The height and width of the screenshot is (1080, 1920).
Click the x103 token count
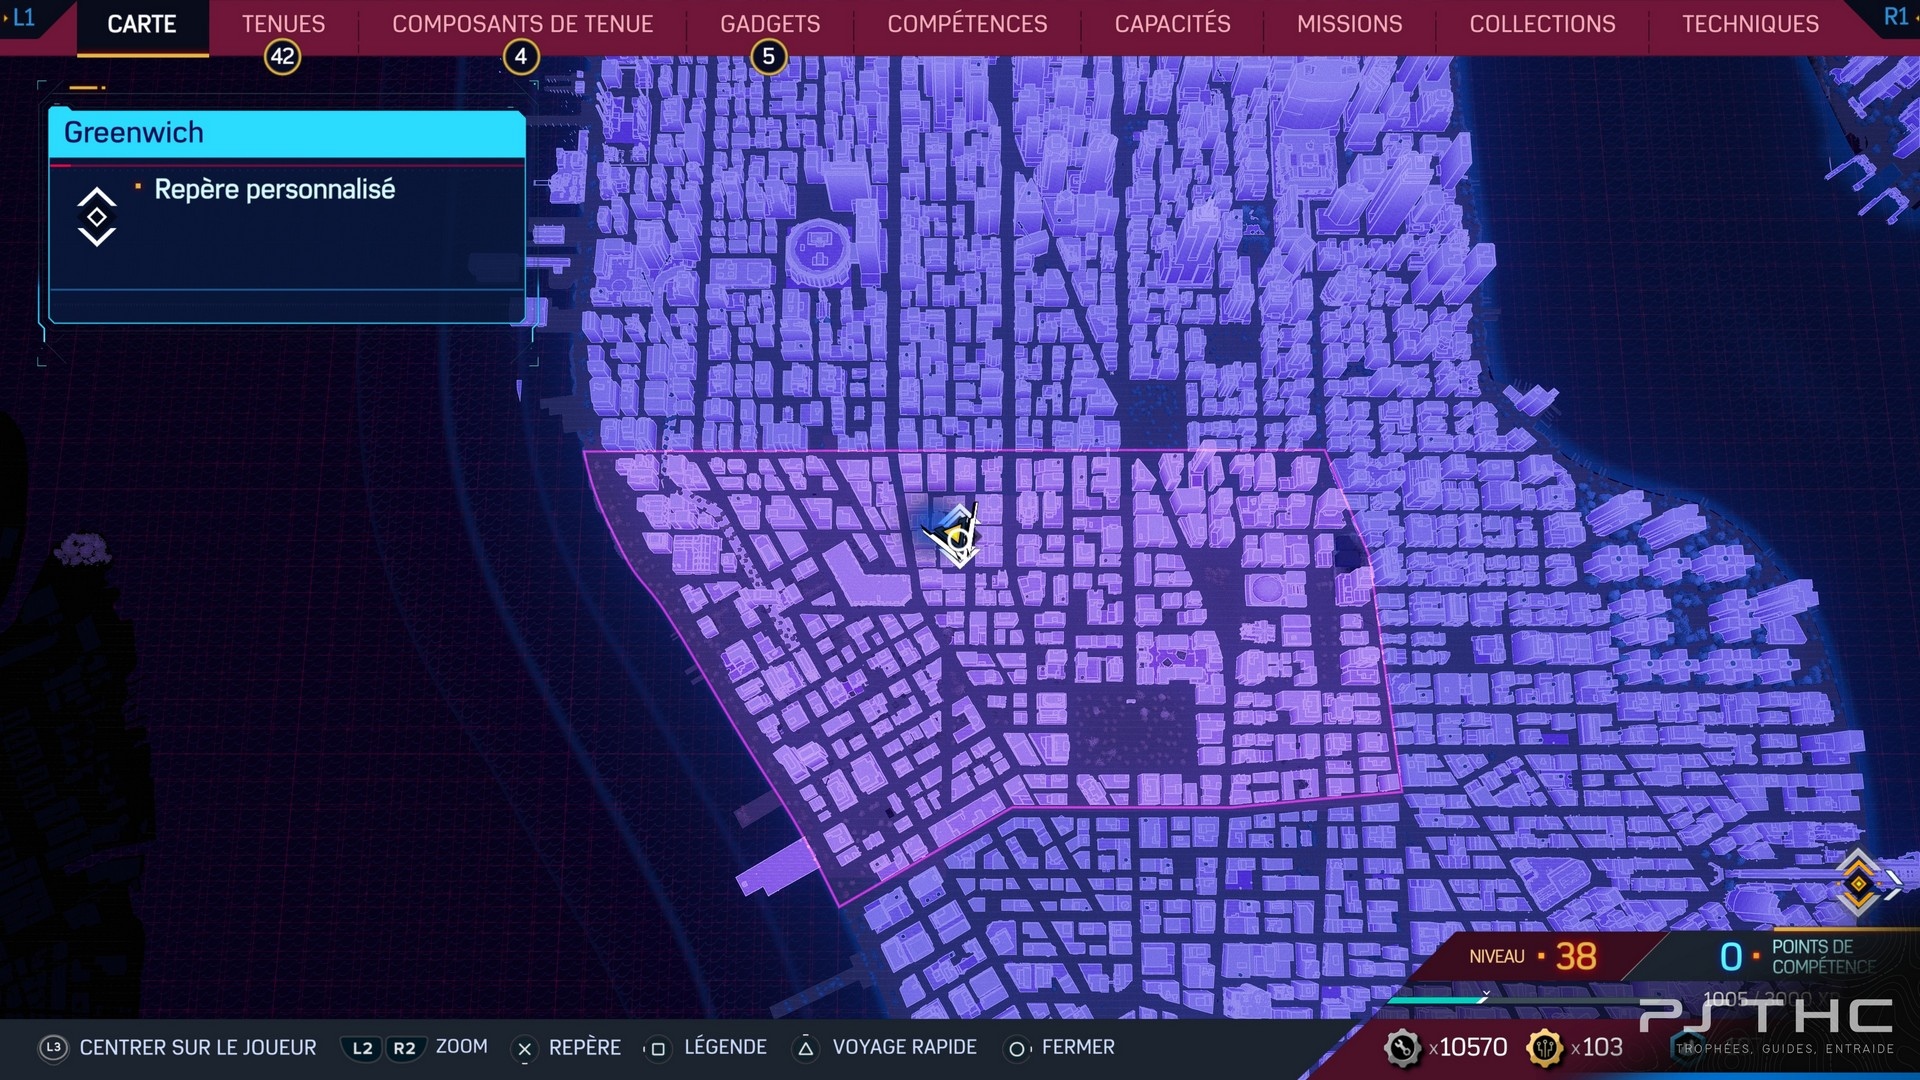click(x=1597, y=1047)
